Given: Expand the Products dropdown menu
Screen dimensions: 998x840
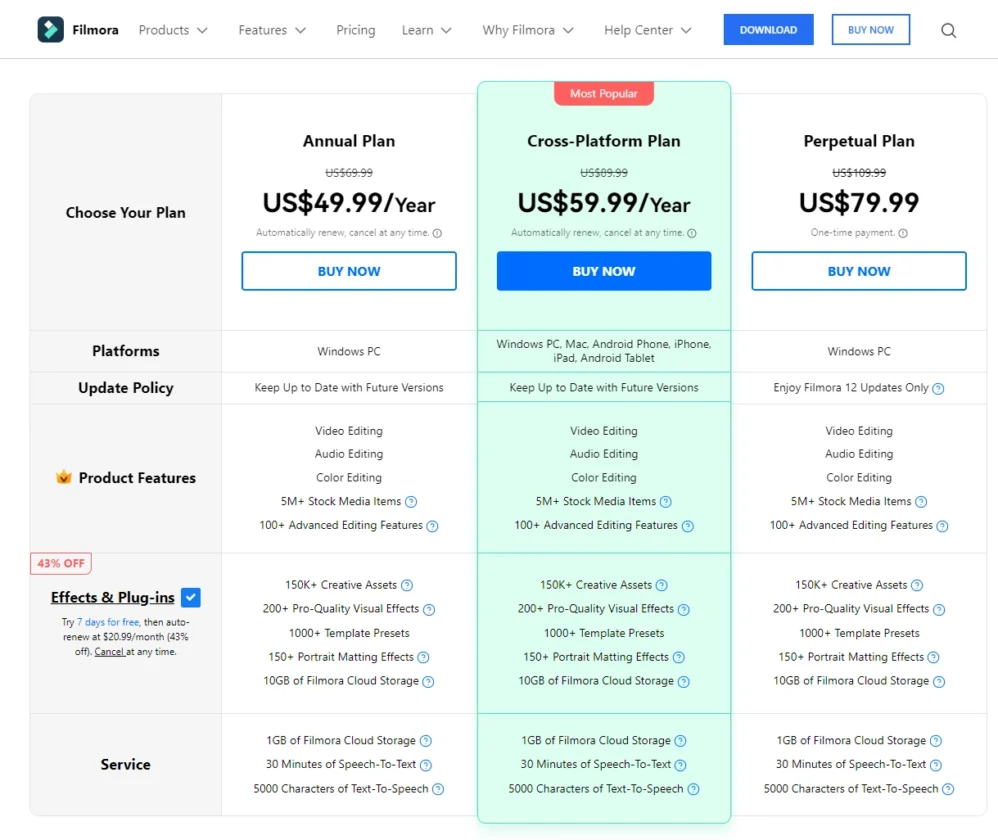Looking at the screenshot, I should [x=173, y=30].
